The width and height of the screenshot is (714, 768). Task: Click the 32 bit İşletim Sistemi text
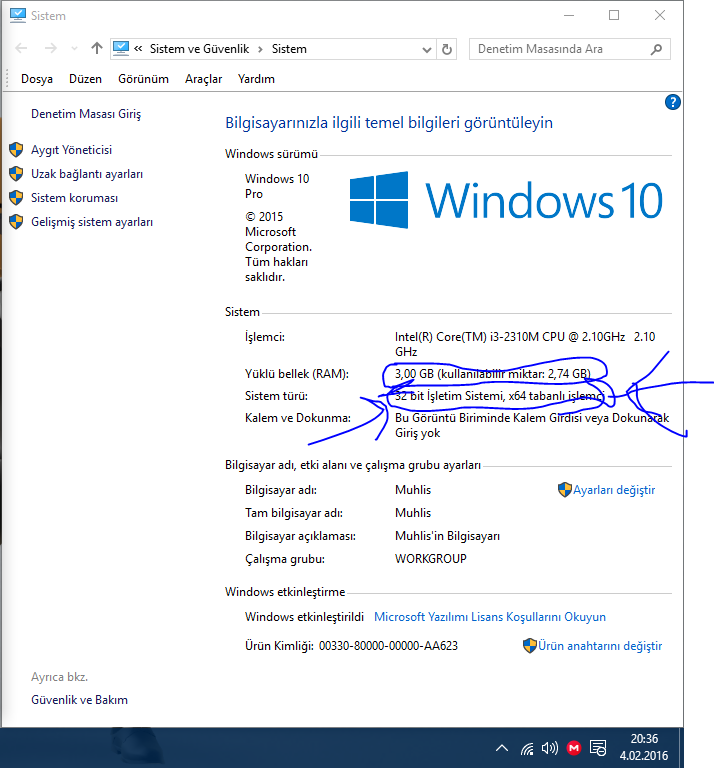450,396
